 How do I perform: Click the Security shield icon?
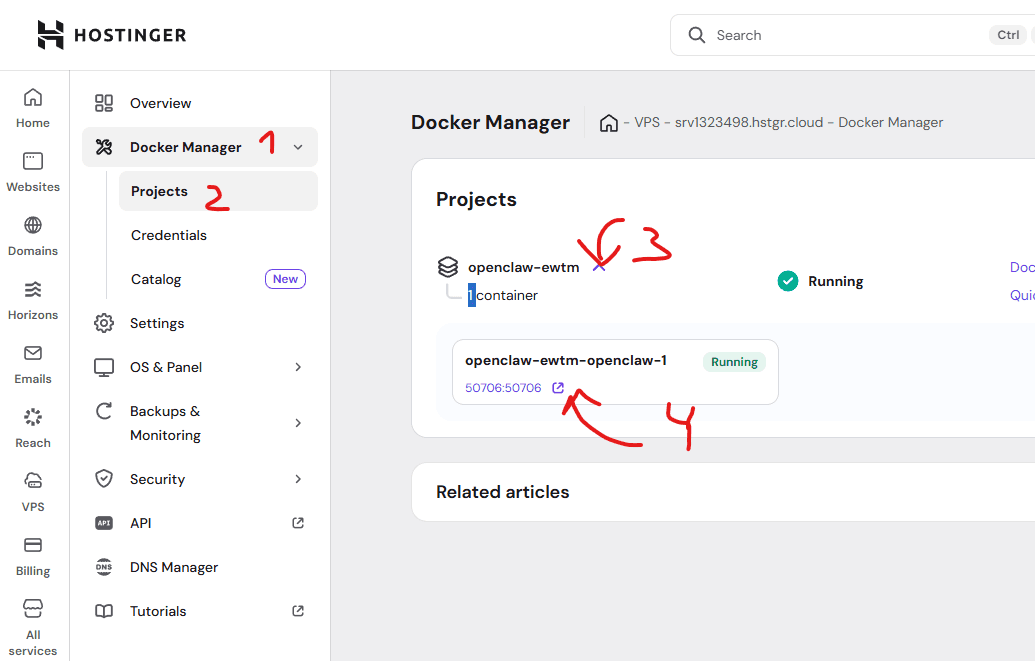pyautogui.click(x=104, y=479)
